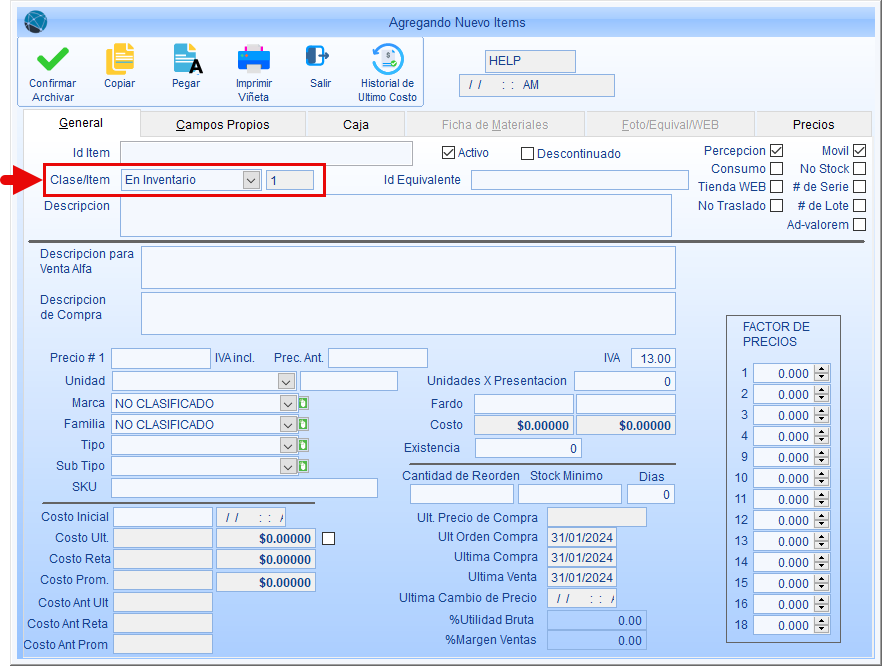Click the SKU input field
The image size is (882, 666).
pyautogui.click(x=244, y=488)
